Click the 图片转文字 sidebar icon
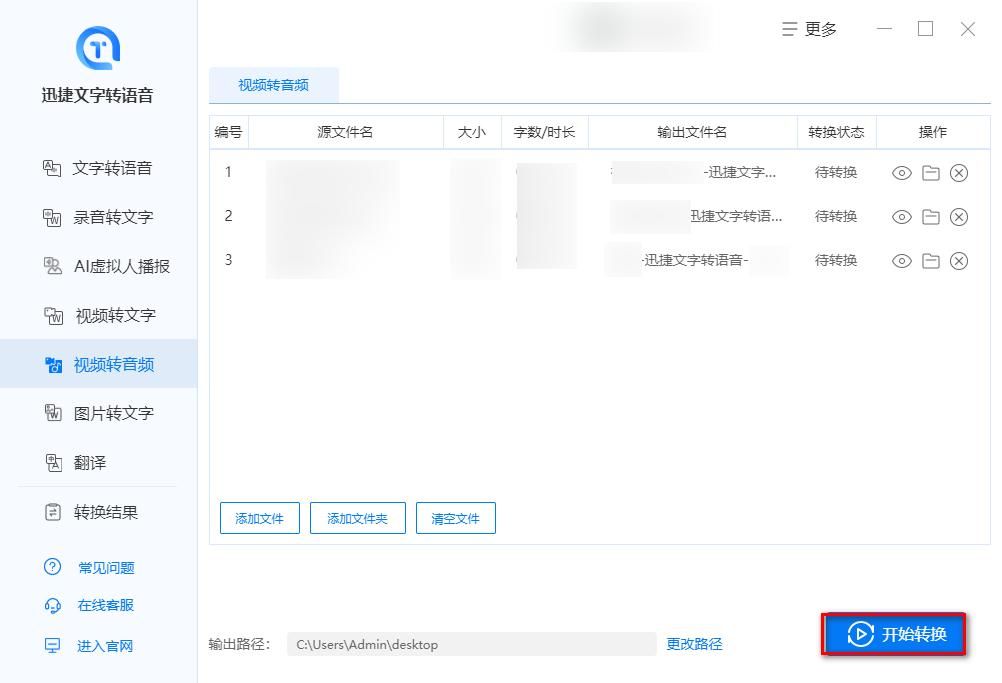This screenshot has height=683, width=1002. [x=52, y=413]
